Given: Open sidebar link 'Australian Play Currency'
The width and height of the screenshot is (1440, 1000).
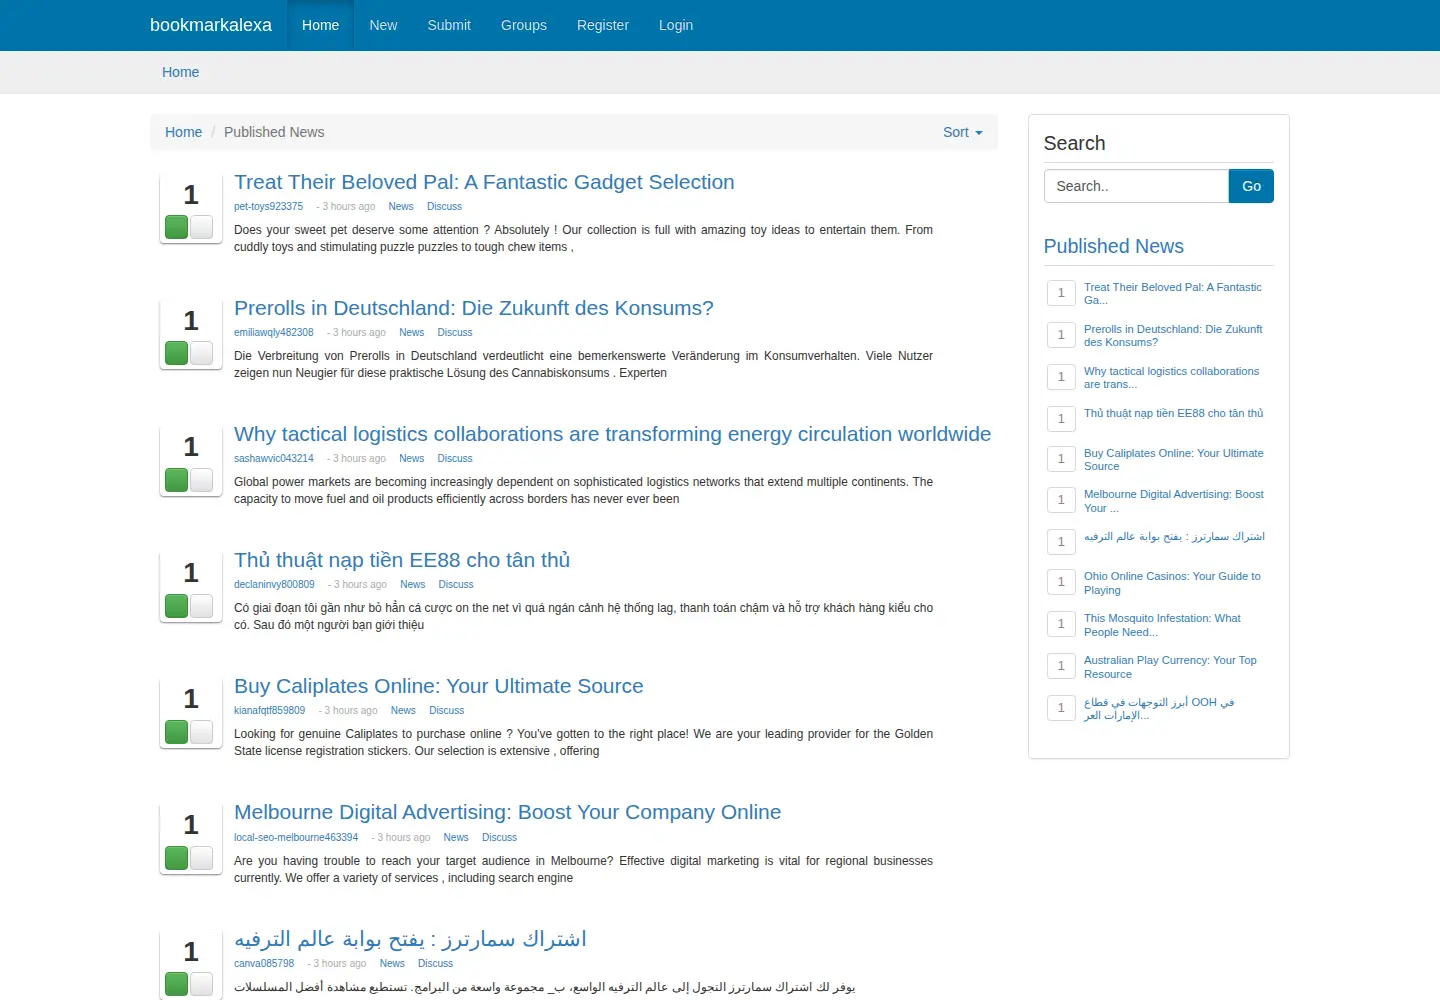Looking at the screenshot, I should (1170, 667).
